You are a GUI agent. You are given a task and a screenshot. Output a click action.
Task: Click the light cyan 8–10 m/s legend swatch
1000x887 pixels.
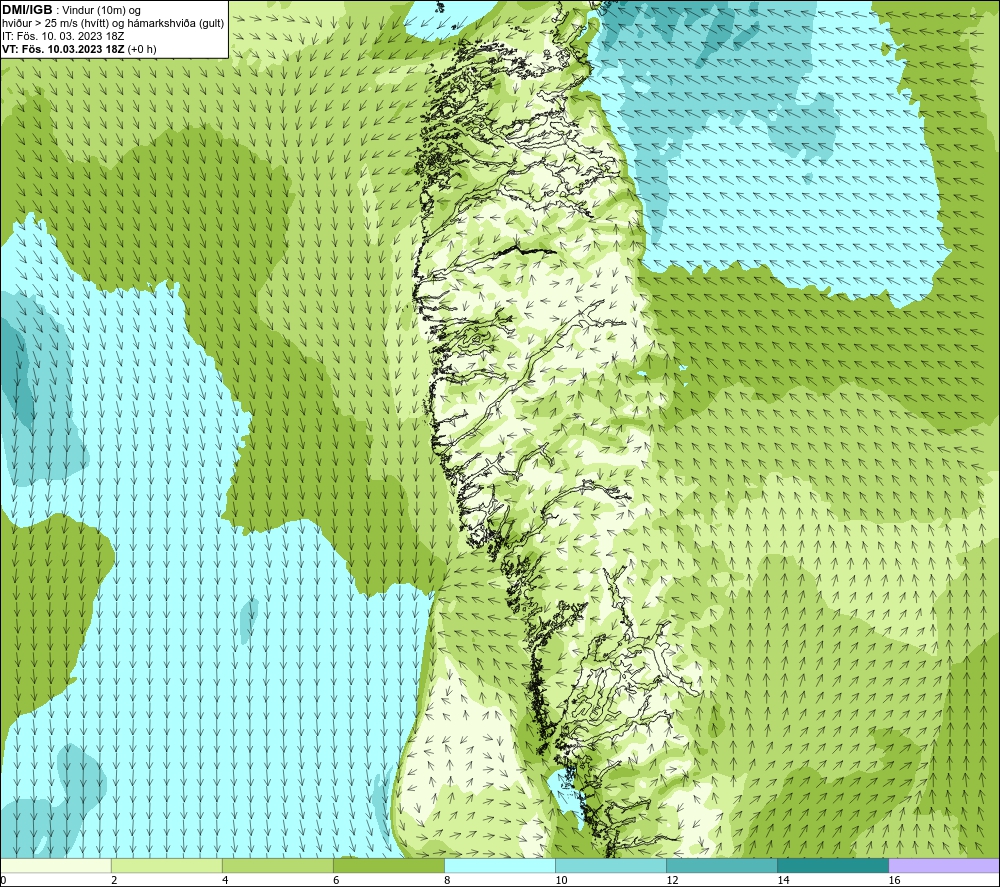[x=500, y=865]
